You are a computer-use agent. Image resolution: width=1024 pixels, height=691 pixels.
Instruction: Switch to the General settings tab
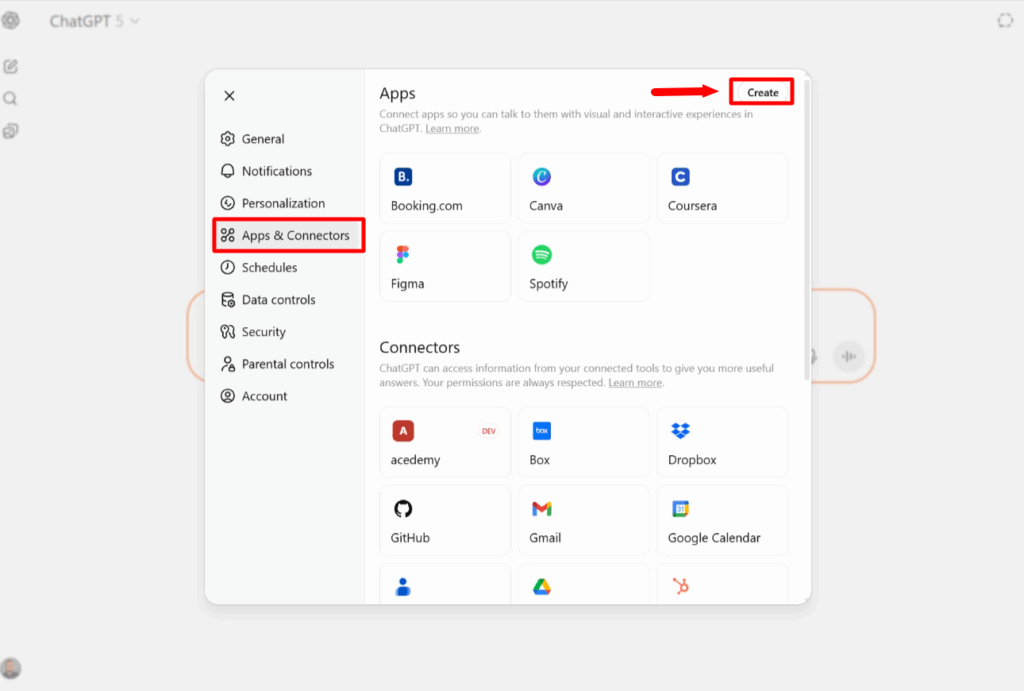tap(263, 139)
